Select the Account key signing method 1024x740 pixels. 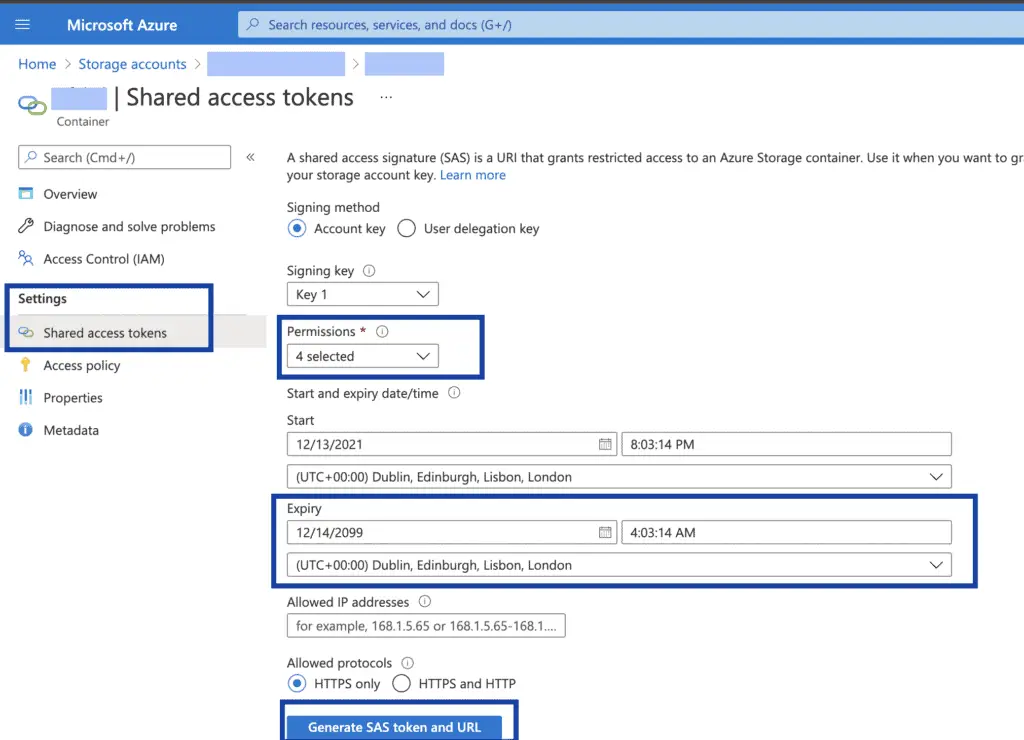click(297, 229)
